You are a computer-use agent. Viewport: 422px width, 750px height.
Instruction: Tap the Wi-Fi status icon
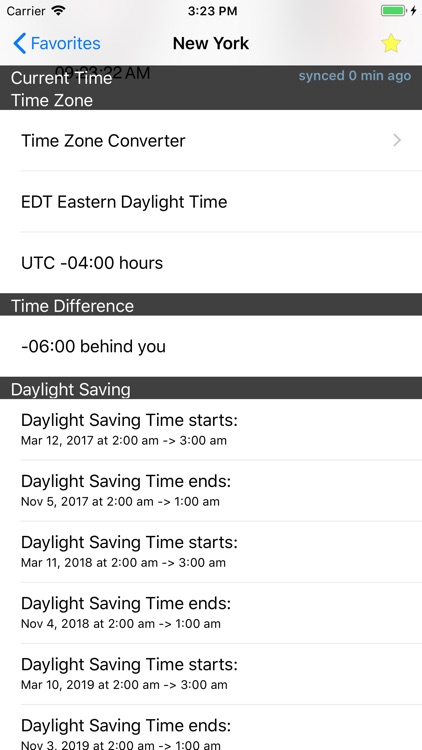[x=59, y=11]
